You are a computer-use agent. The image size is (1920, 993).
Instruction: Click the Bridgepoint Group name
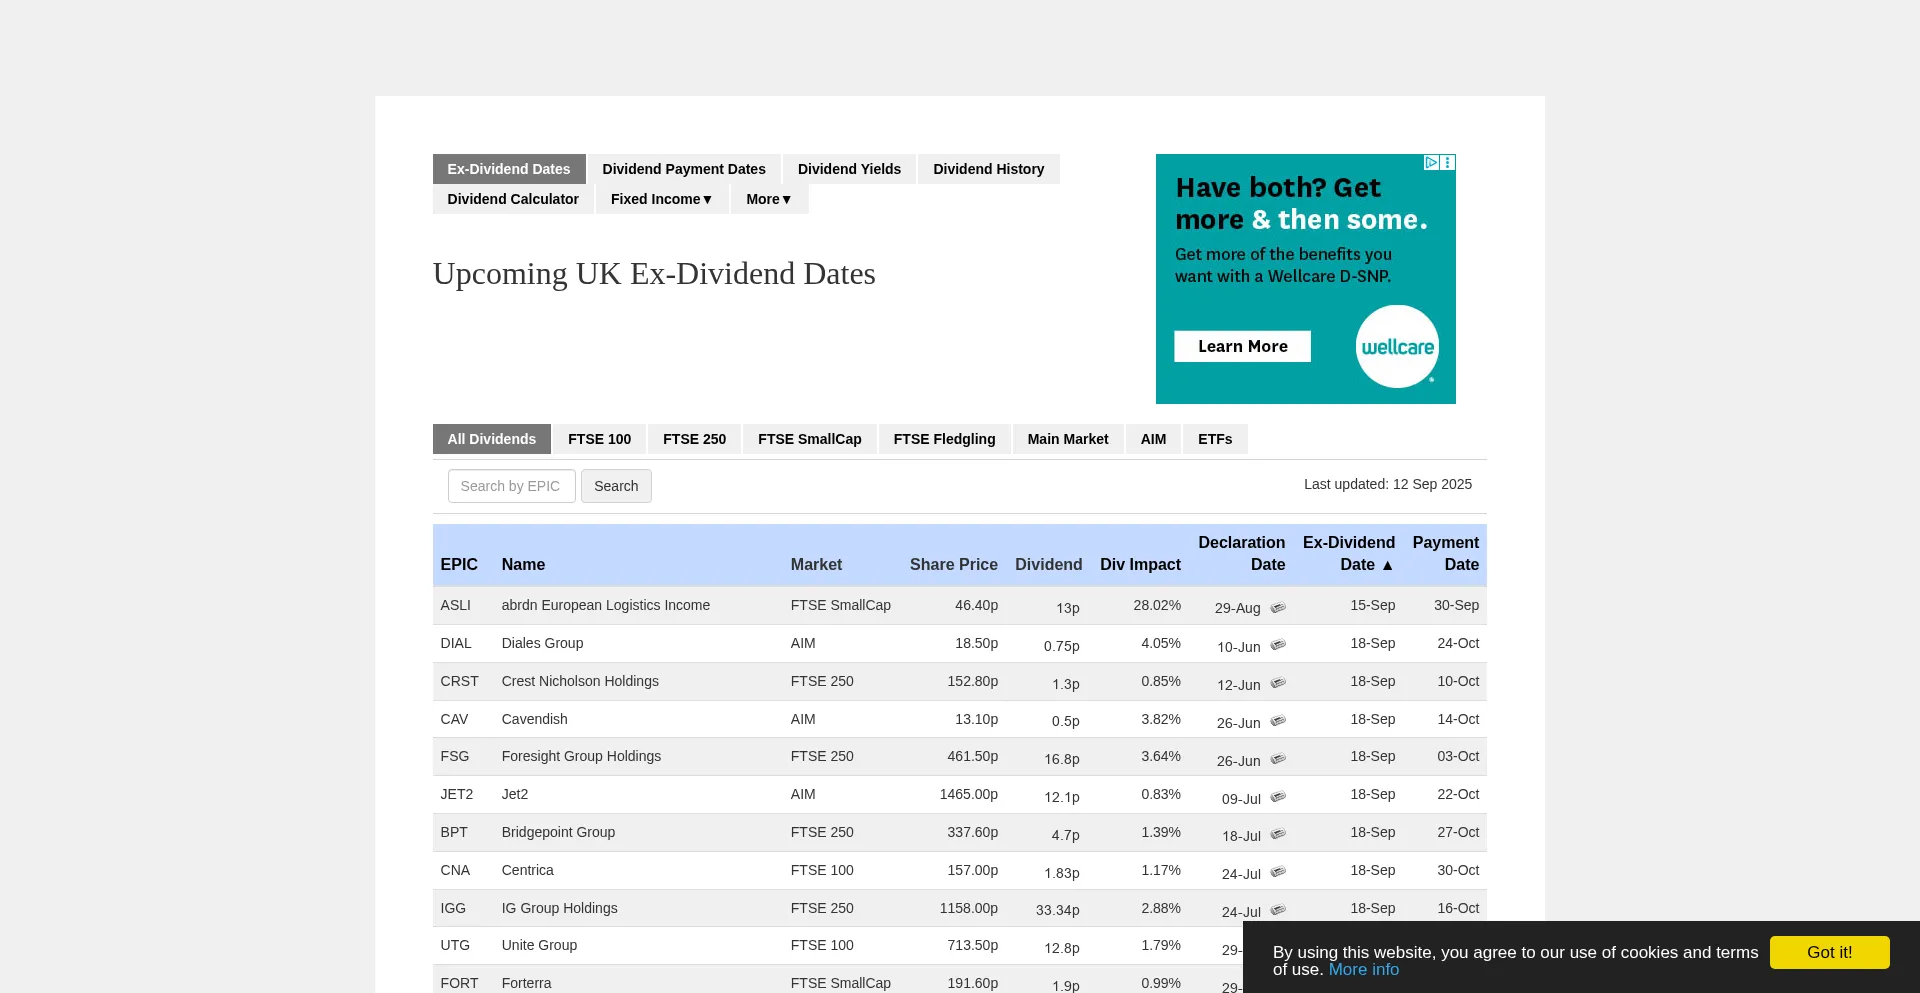558,832
